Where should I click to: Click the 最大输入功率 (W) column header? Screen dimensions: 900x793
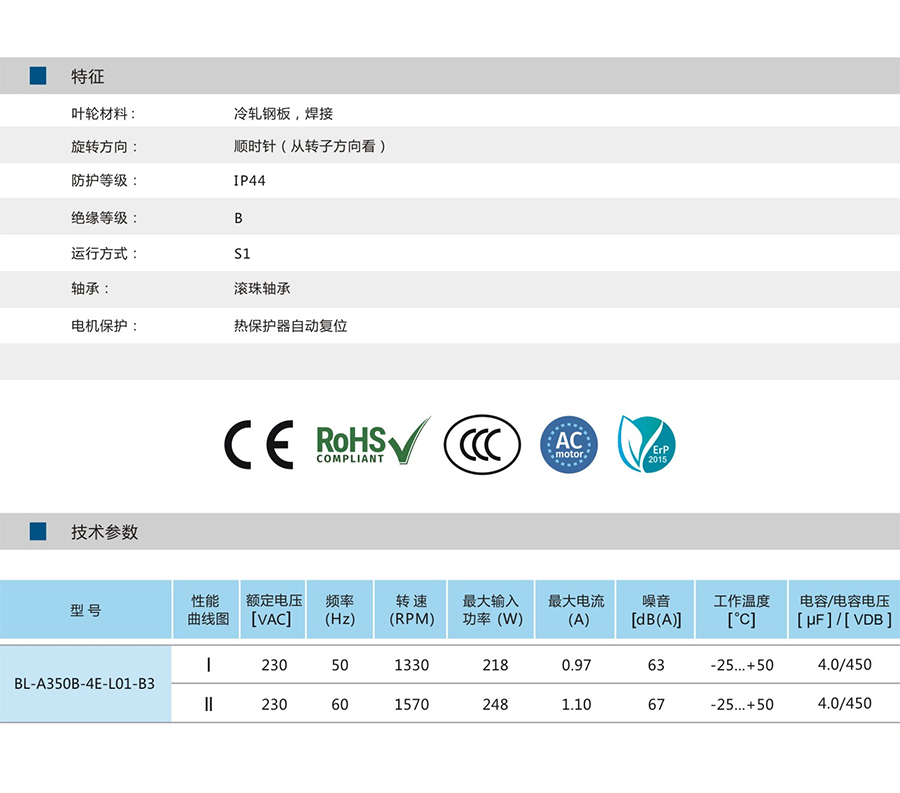pos(491,610)
